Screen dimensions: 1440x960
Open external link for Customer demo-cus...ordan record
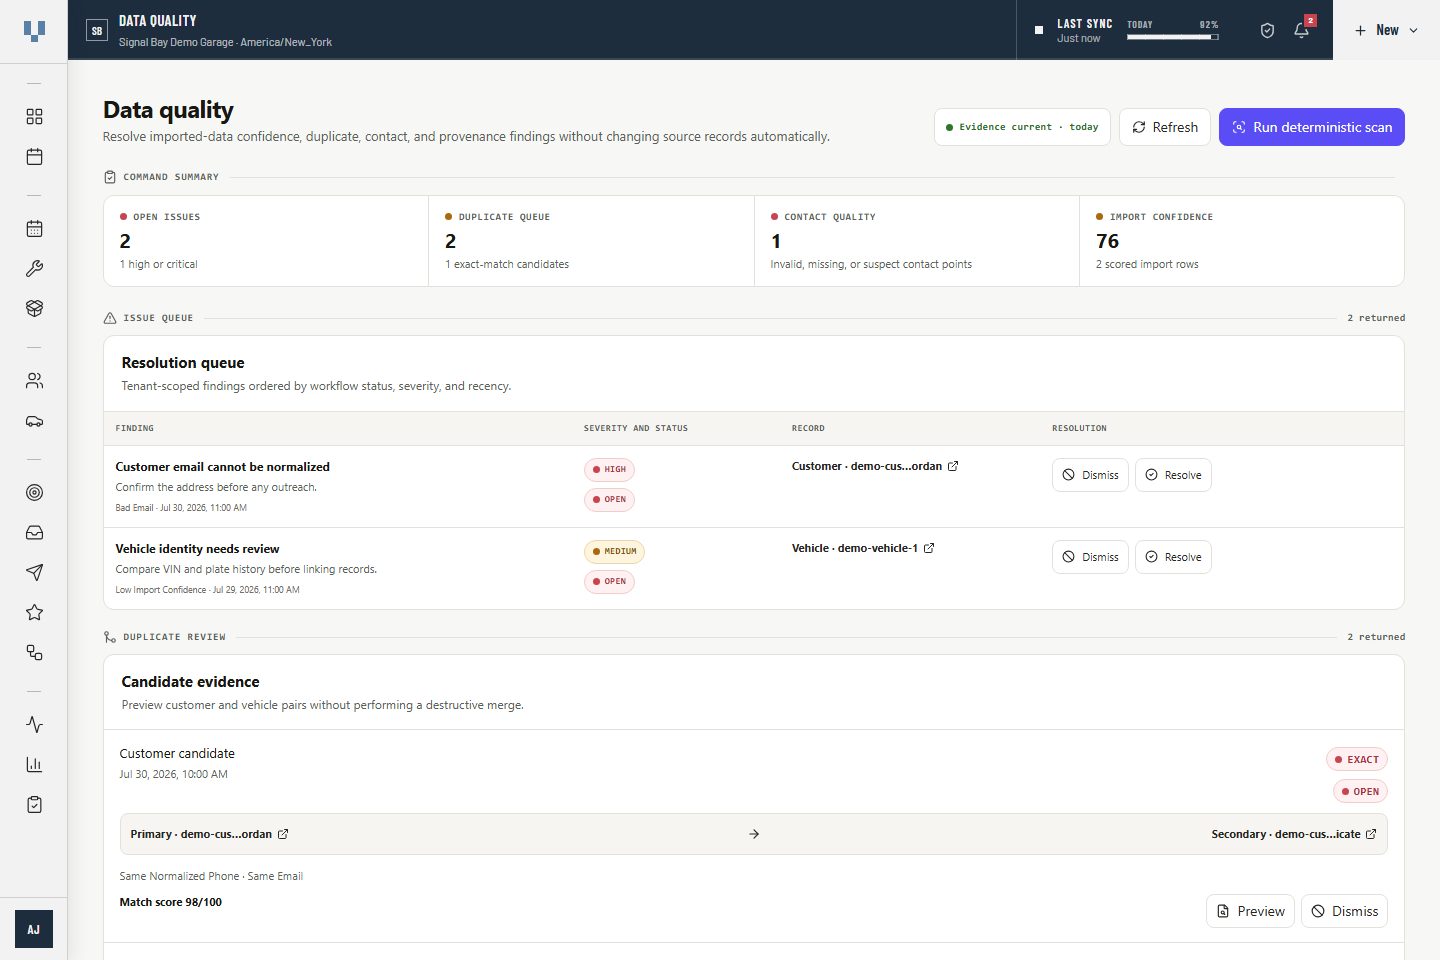click(x=953, y=466)
